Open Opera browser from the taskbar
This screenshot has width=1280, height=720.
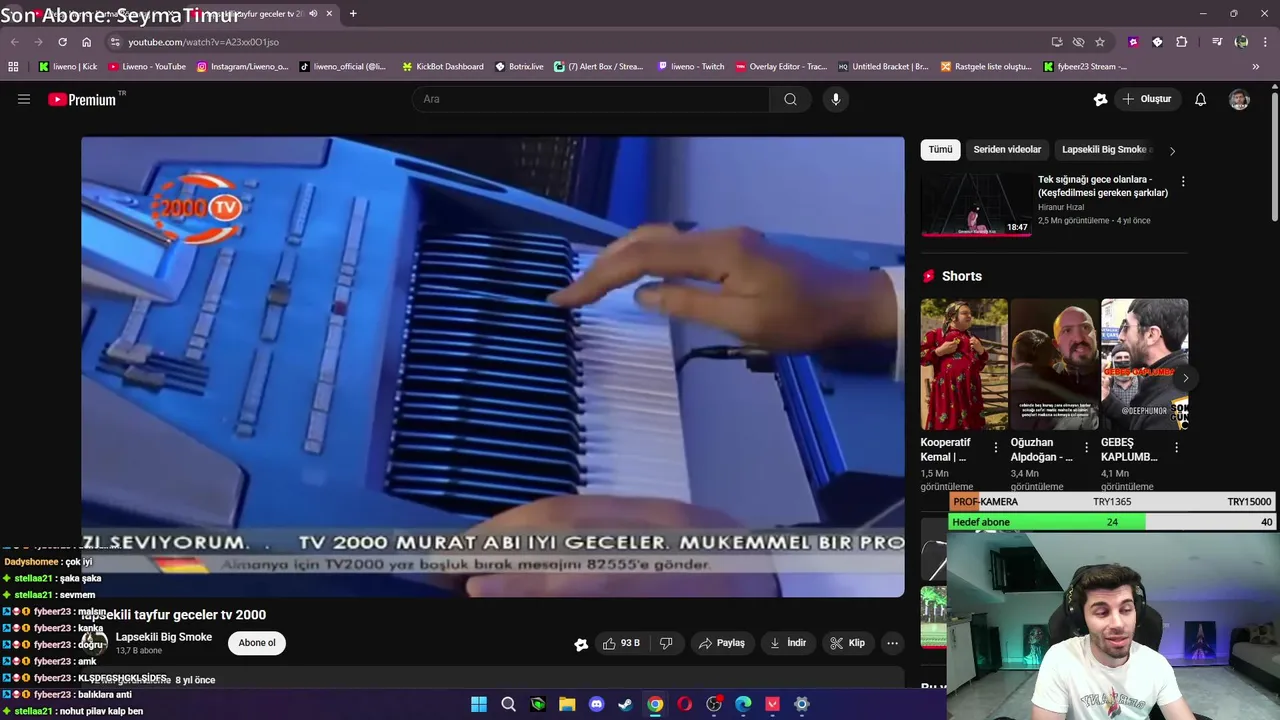coord(684,704)
